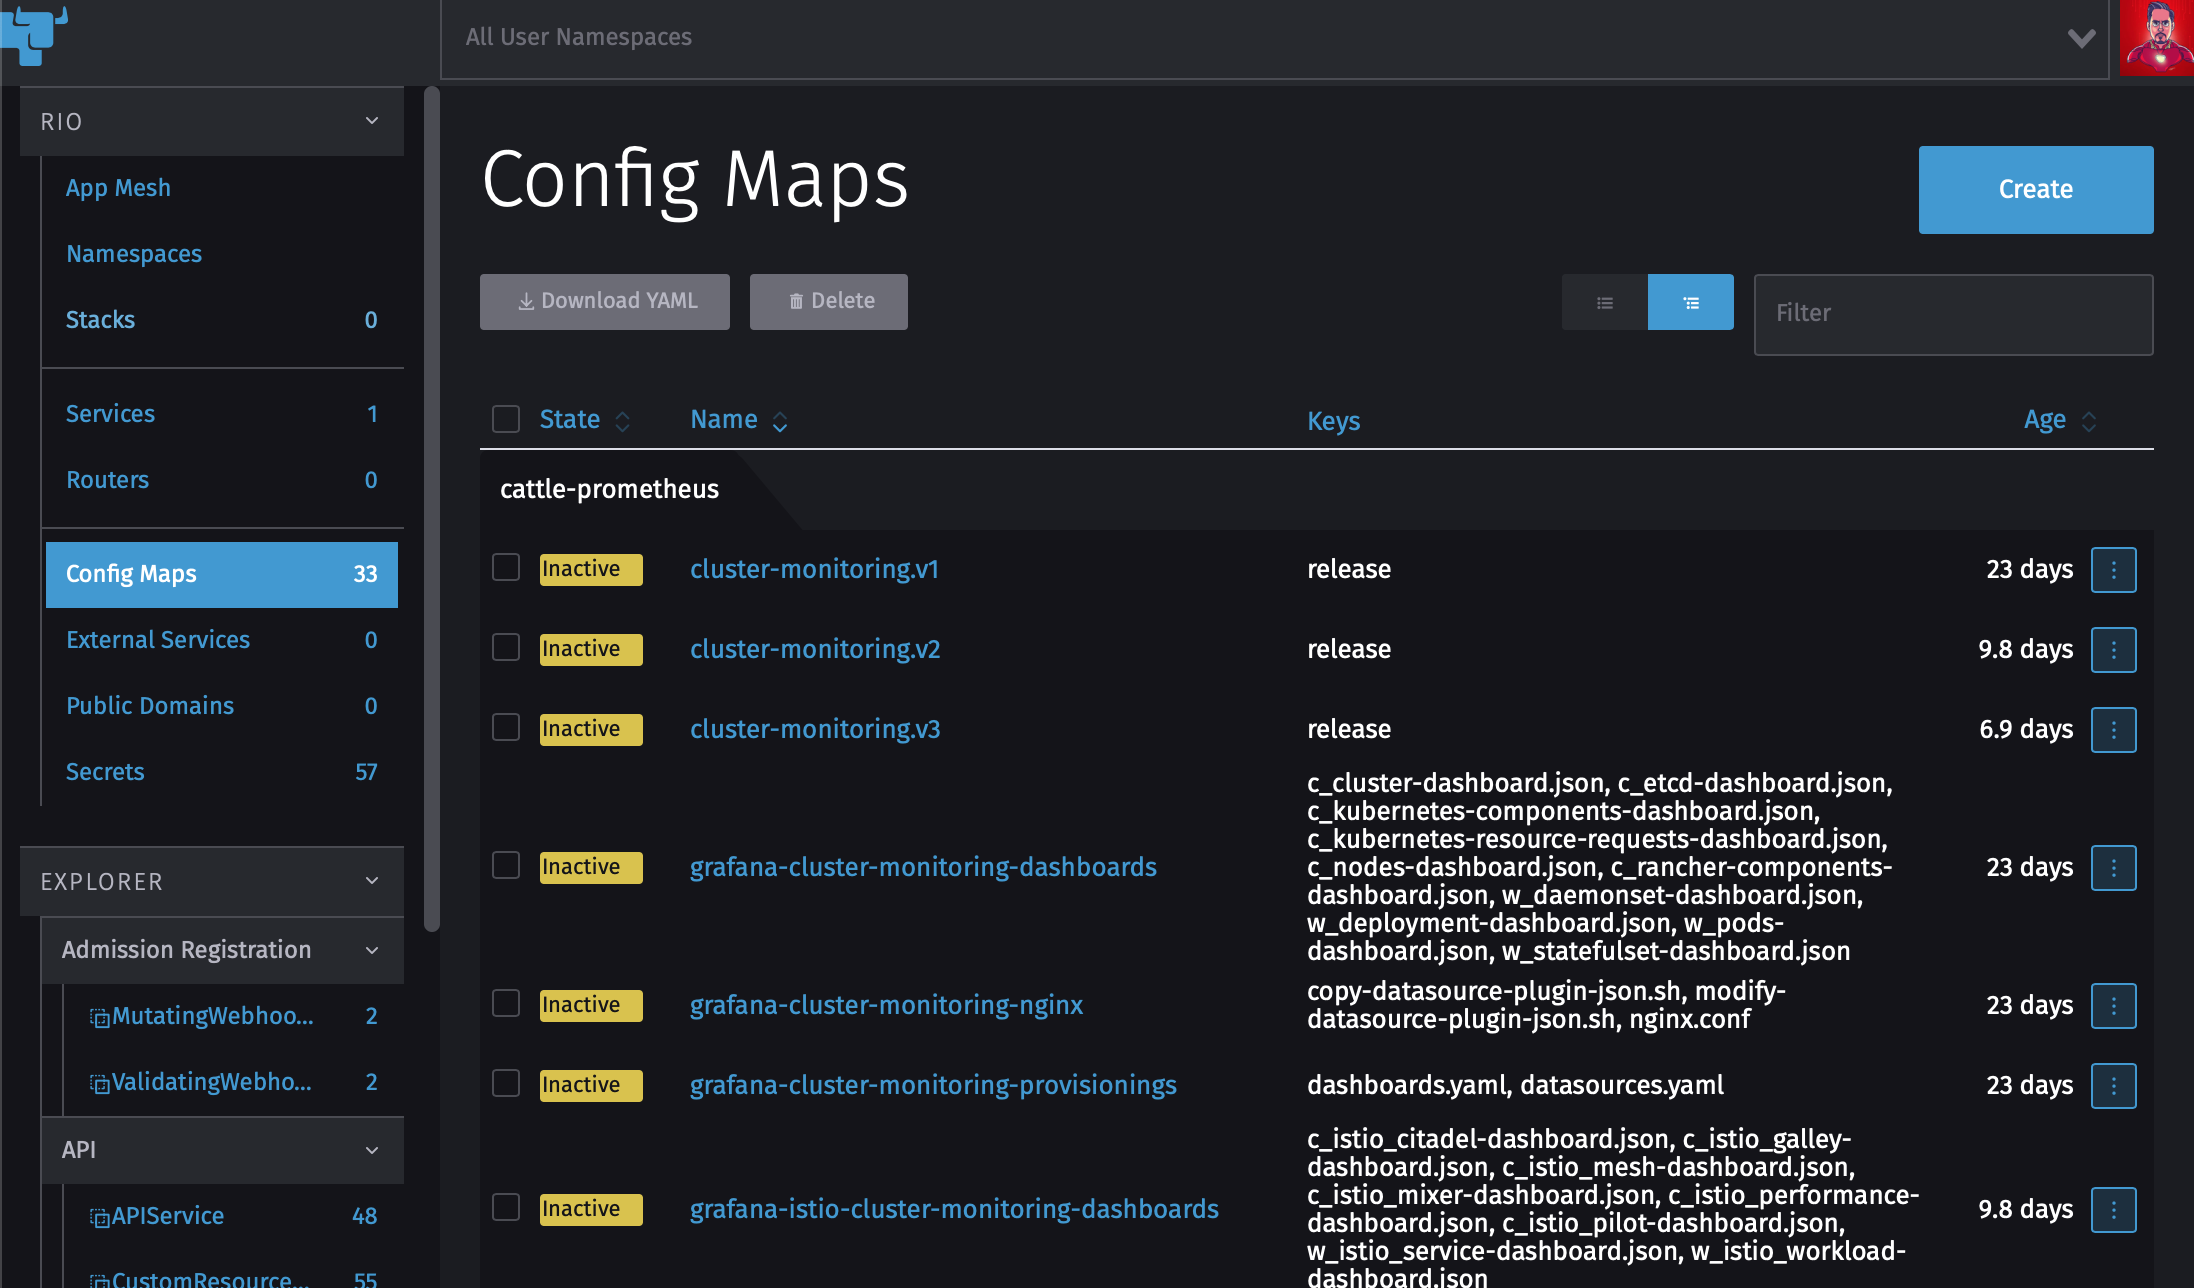The width and height of the screenshot is (2194, 1288).
Task: Collapse the RIO sidebar section
Action: click(371, 120)
